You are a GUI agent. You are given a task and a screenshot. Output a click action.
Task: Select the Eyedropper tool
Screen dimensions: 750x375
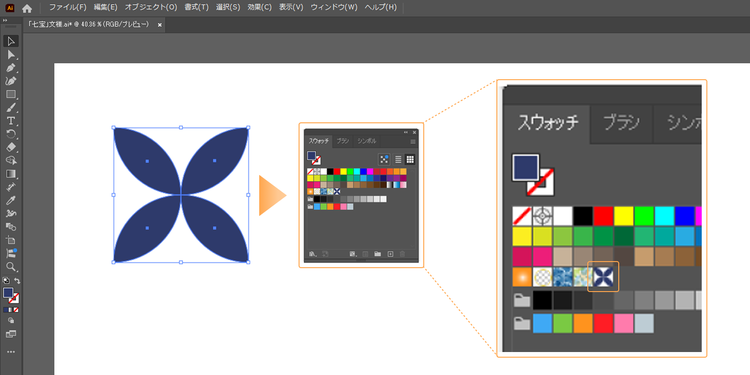pos(11,200)
